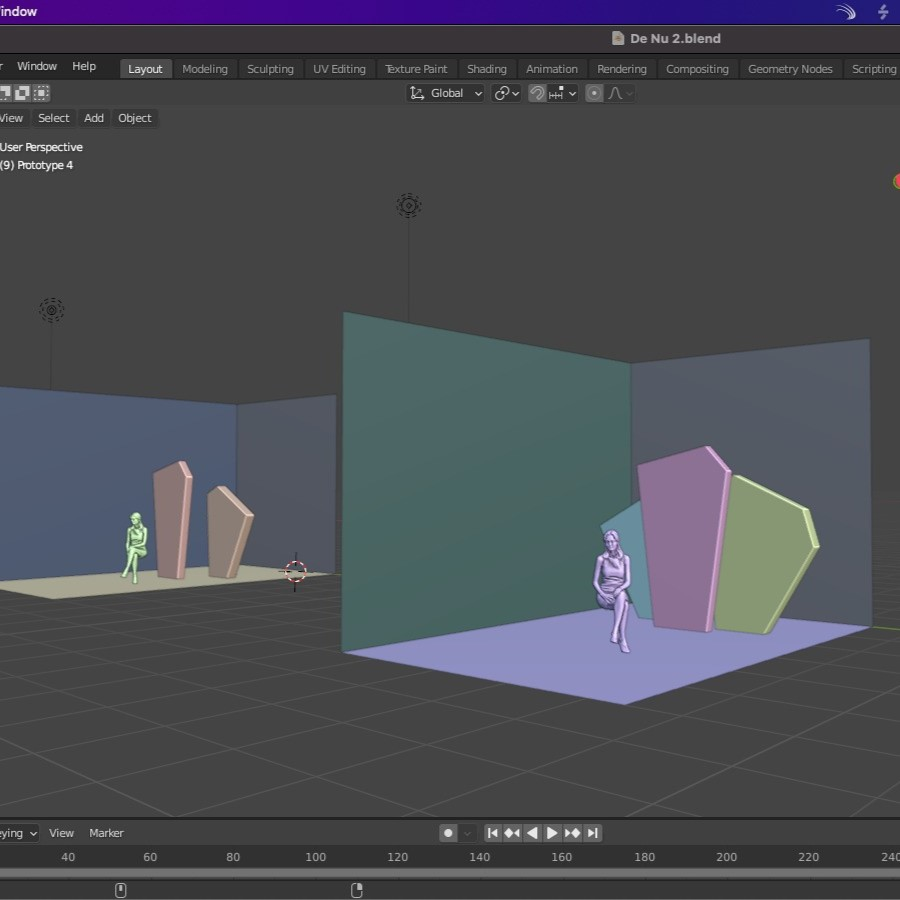Image resolution: width=900 pixels, height=900 pixels.
Task: Jump to the next keyframe
Action: point(572,833)
